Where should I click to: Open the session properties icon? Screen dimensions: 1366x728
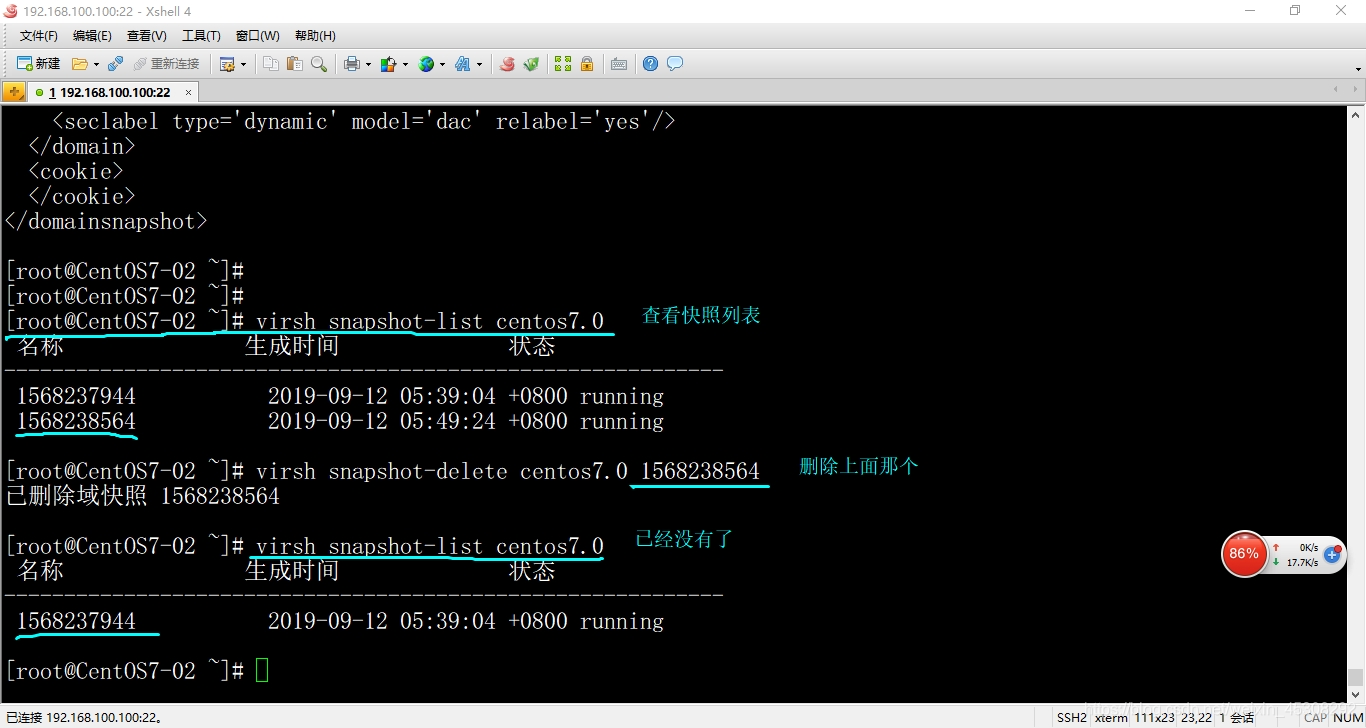(x=227, y=64)
